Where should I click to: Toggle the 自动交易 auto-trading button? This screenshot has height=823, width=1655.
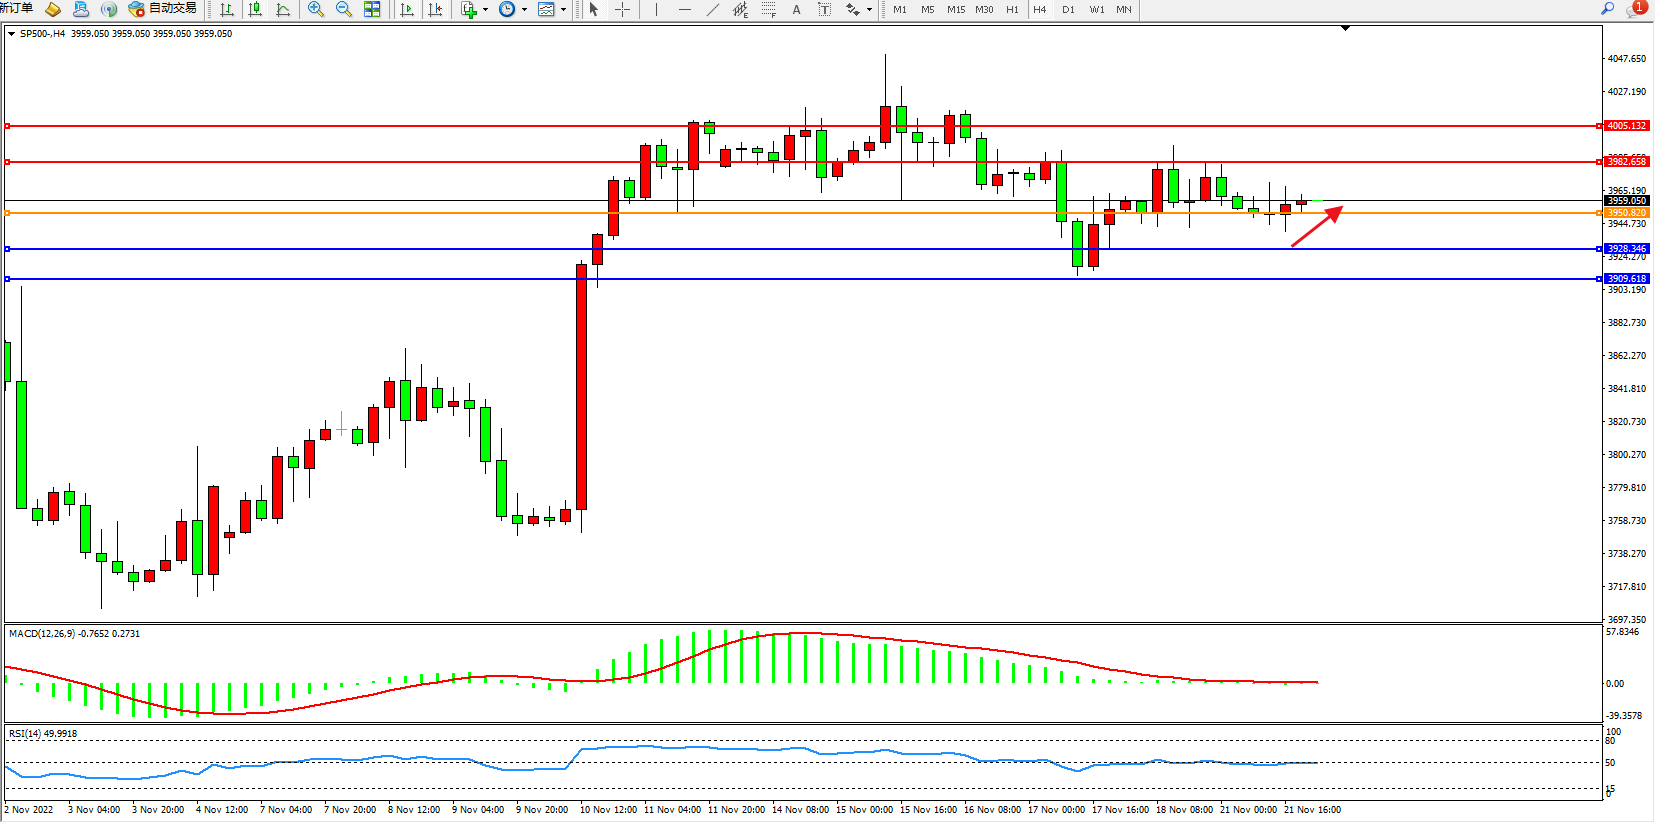pyautogui.click(x=162, y=9)
